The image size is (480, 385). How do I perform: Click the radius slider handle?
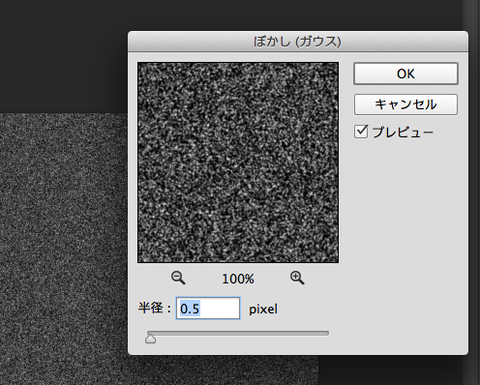point(150,339)
